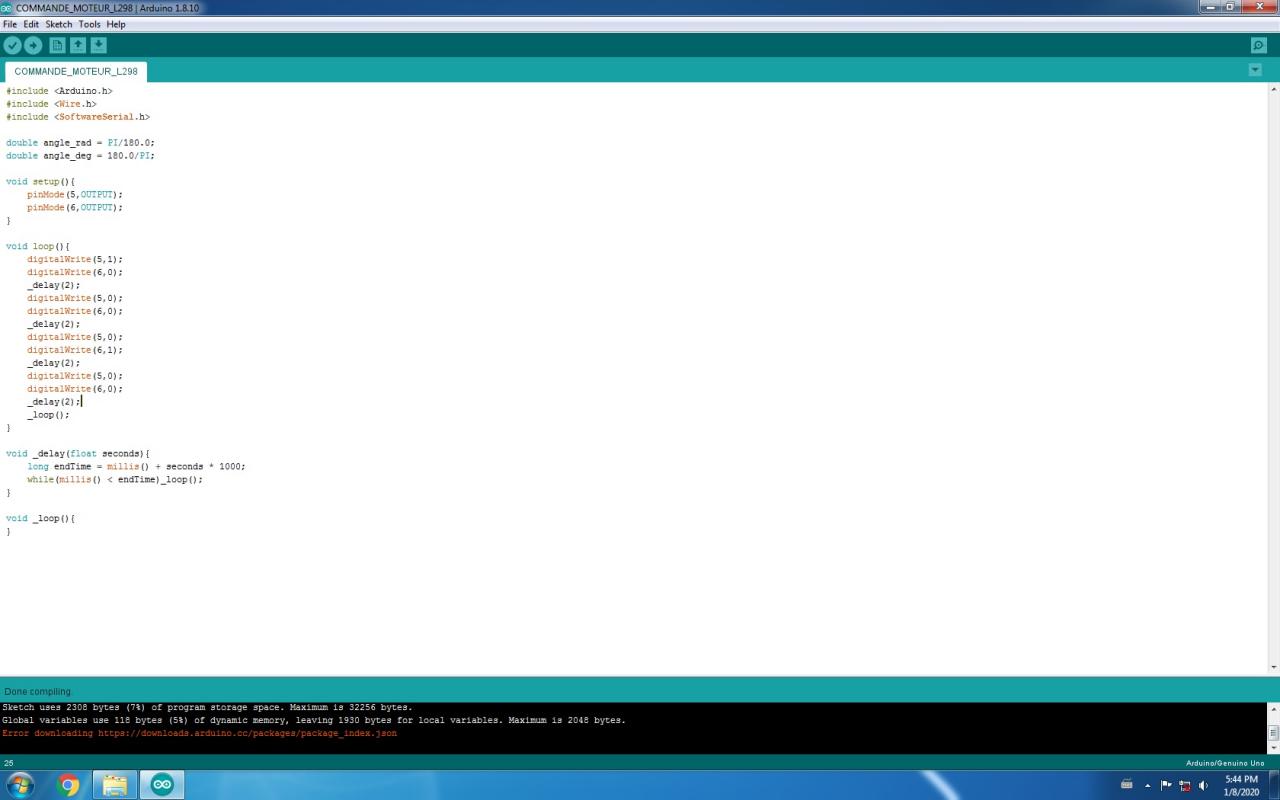Click the "while(millis() < endTime)_loop();" line
Screen dimensions: 1280x800
[115, 480]
